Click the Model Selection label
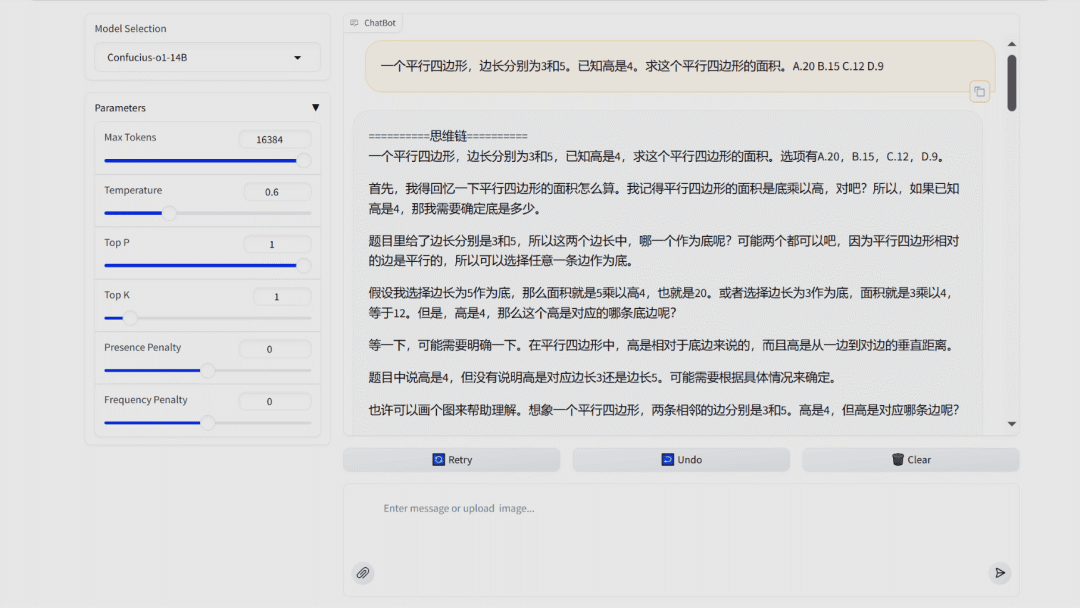The image size is (1080, 608). click(130, 28)
